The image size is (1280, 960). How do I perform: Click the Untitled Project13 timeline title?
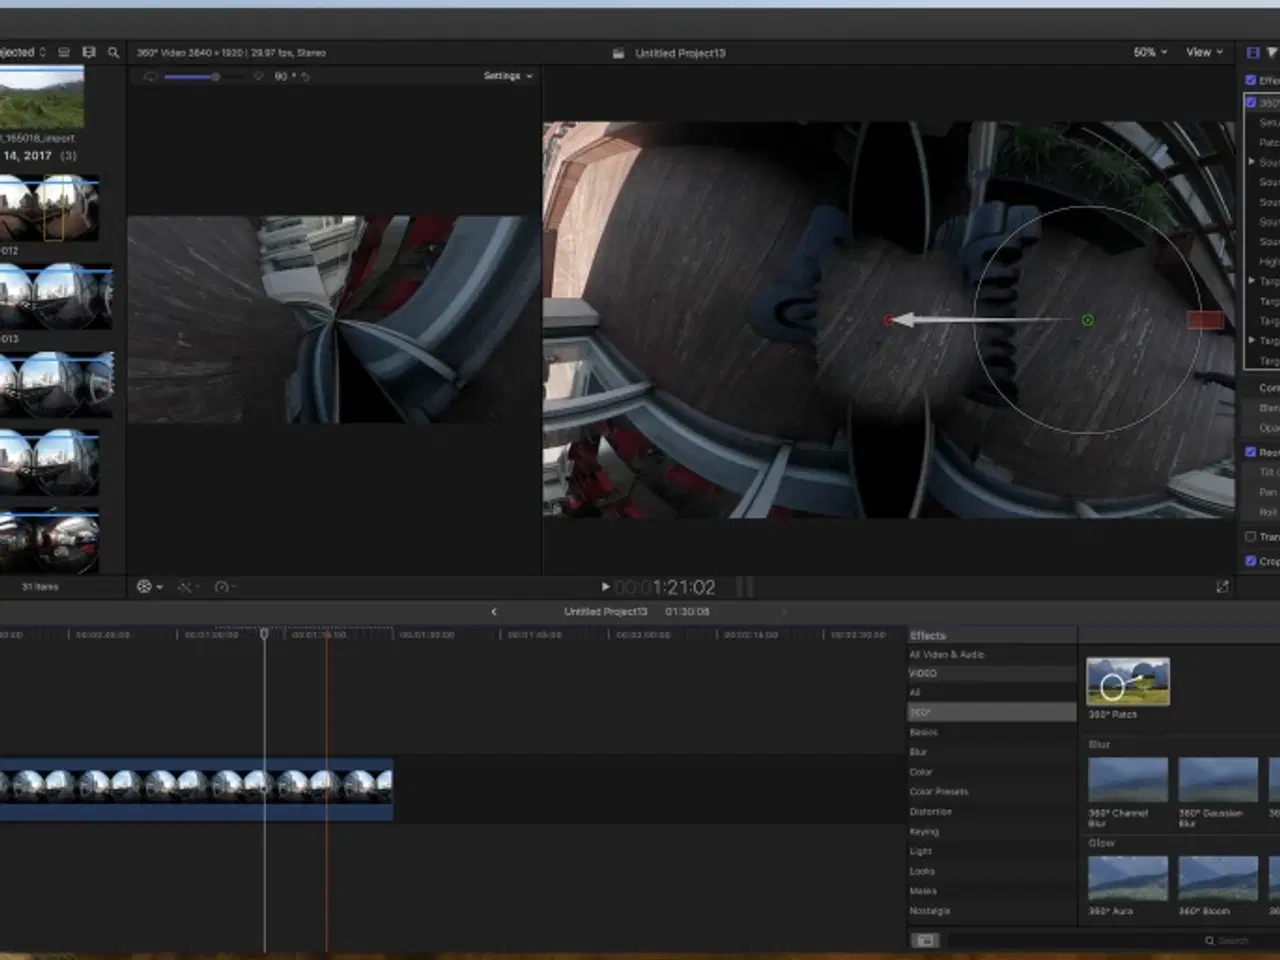tap(605, 611)
